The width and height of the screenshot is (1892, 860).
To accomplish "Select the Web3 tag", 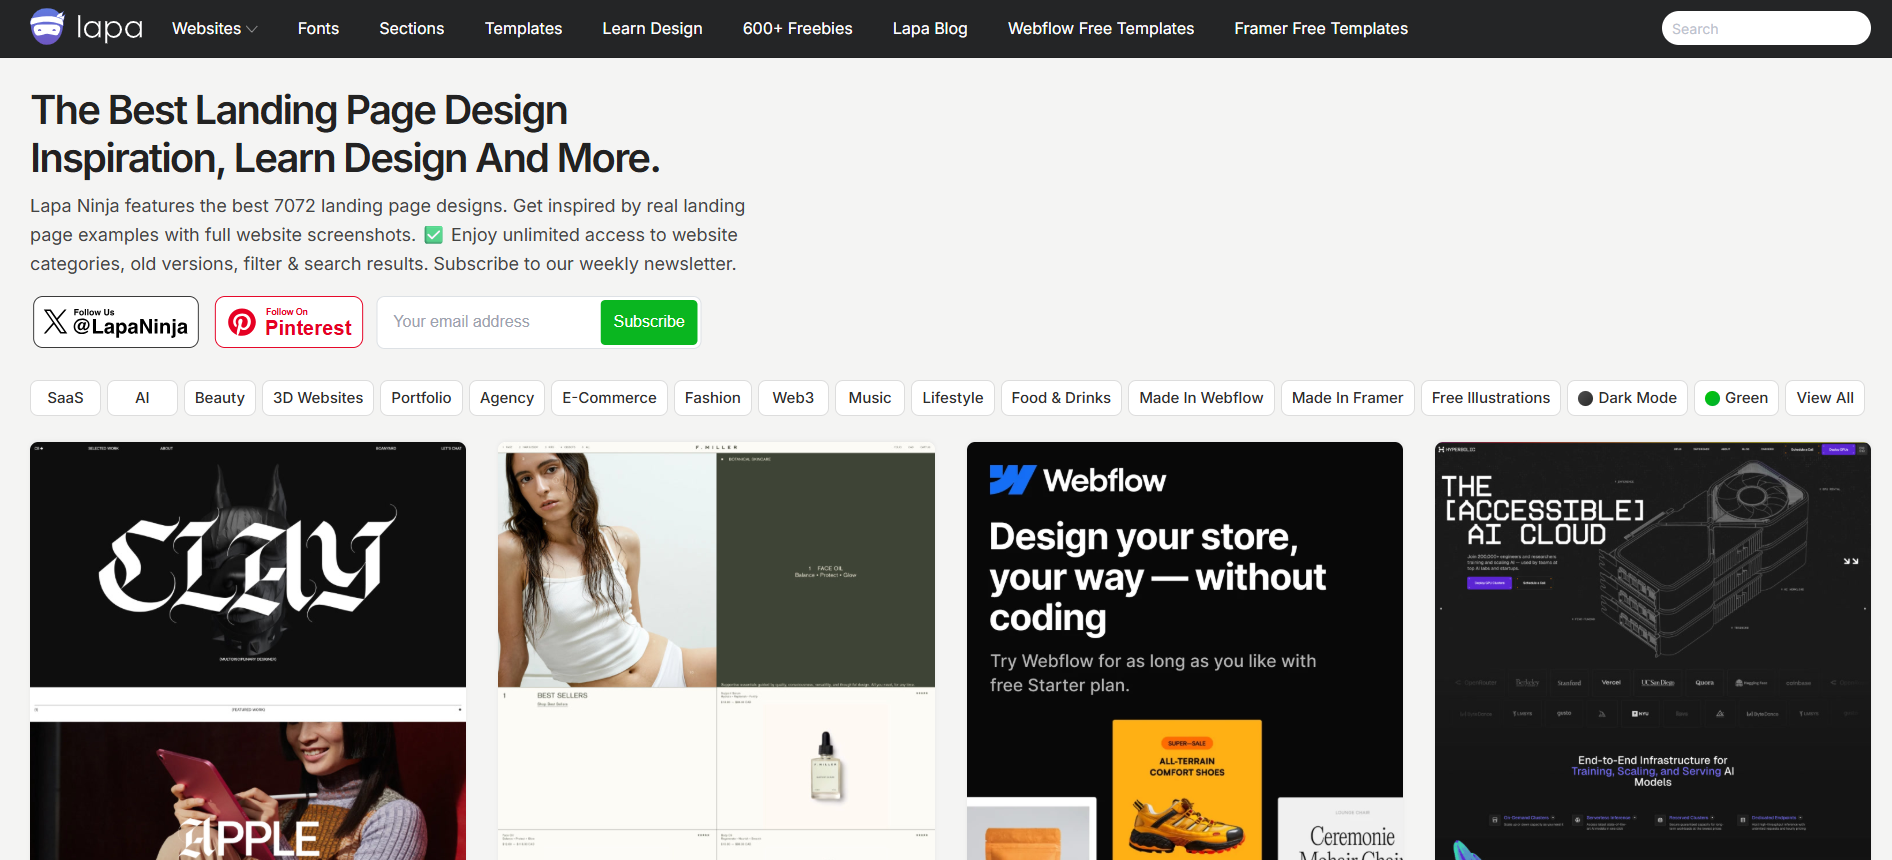I will pos(793,398).
